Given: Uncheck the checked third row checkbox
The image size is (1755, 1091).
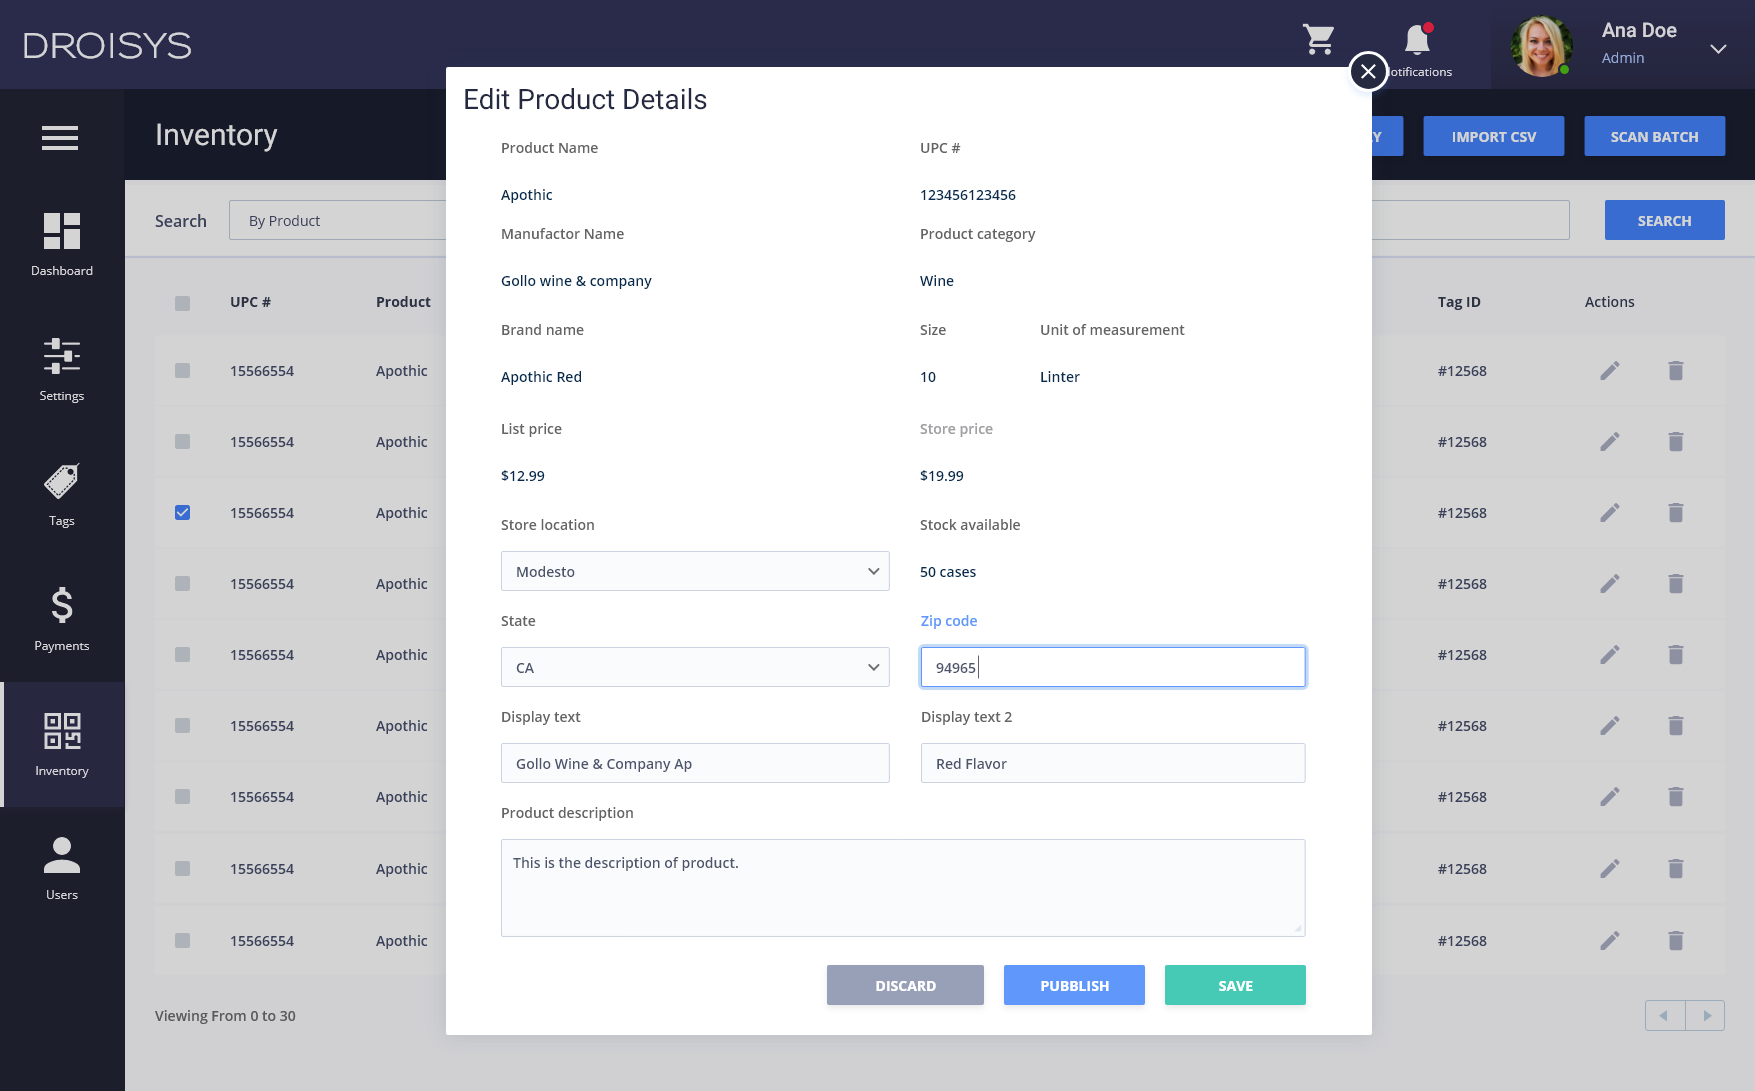Looking at the screenshot, I should (x=182, y=513).
